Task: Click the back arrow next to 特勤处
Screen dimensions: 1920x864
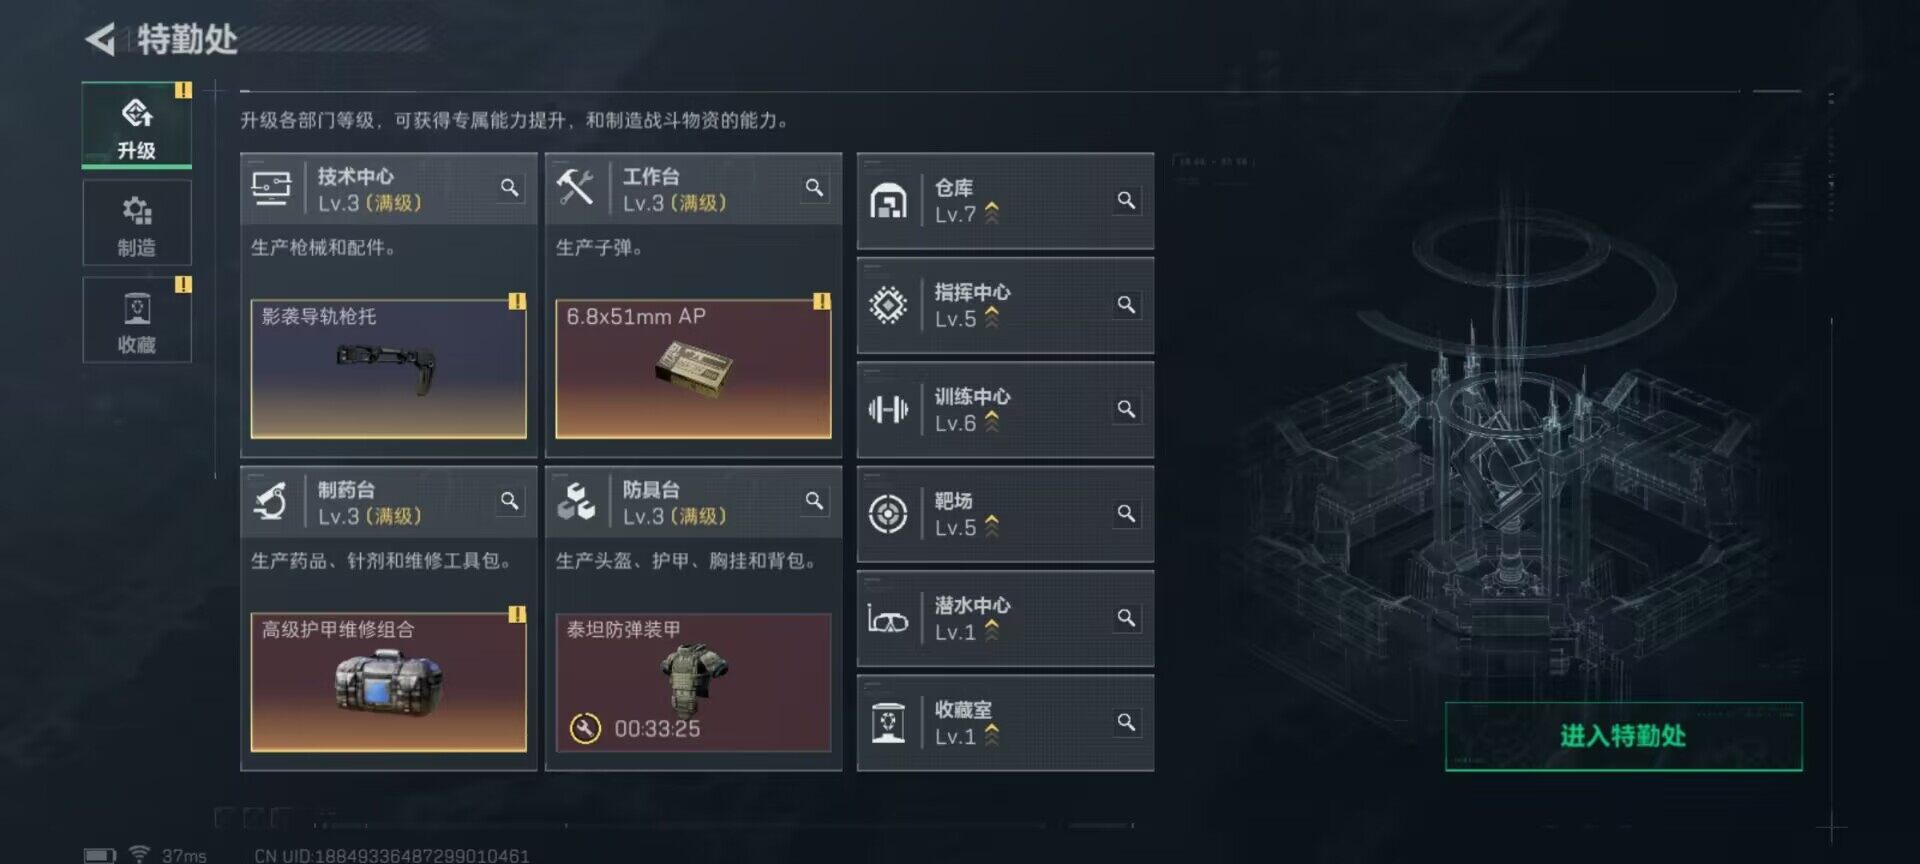Action: [x=100, y=39]
